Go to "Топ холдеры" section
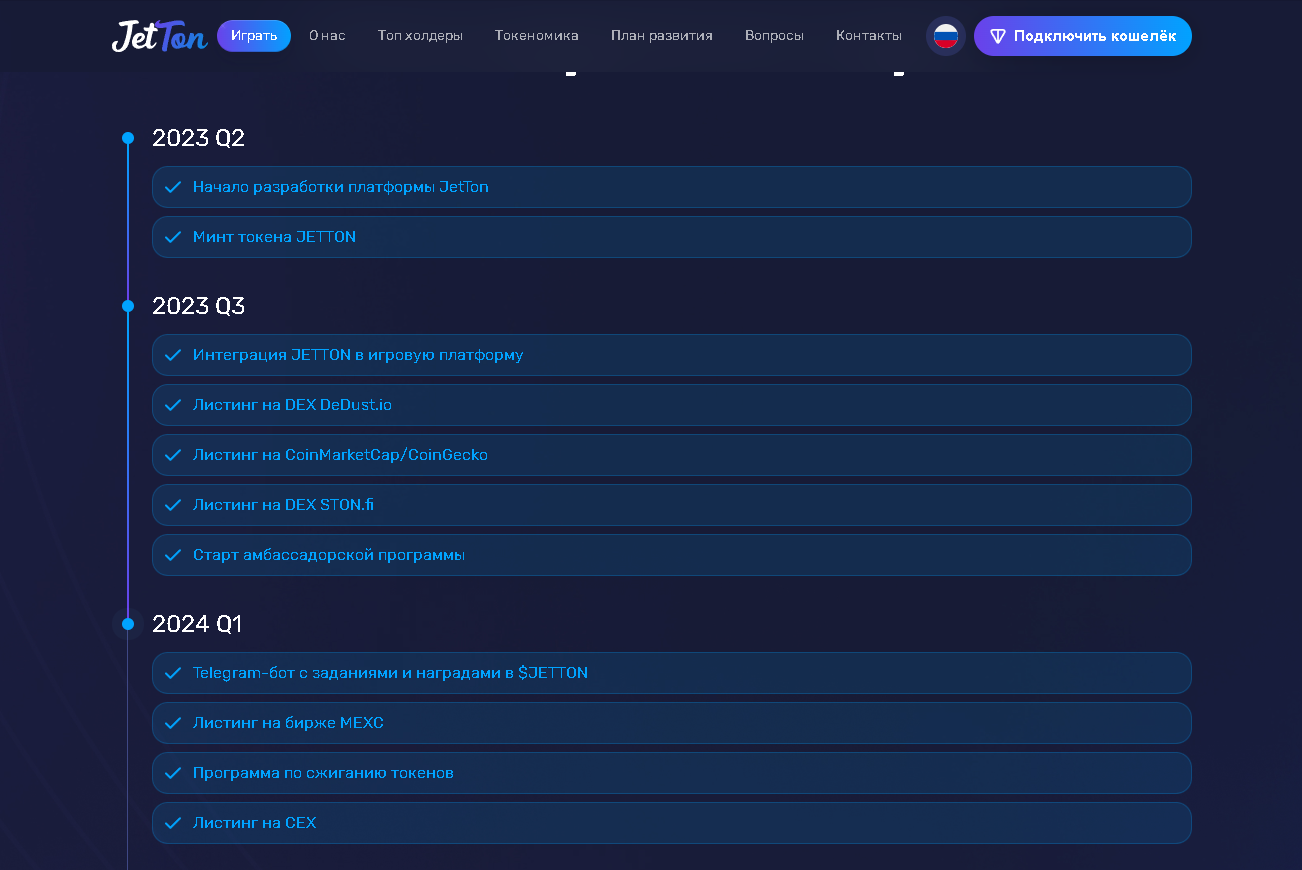The width and height of the screenshot is (1302, 870). (420, 36)
